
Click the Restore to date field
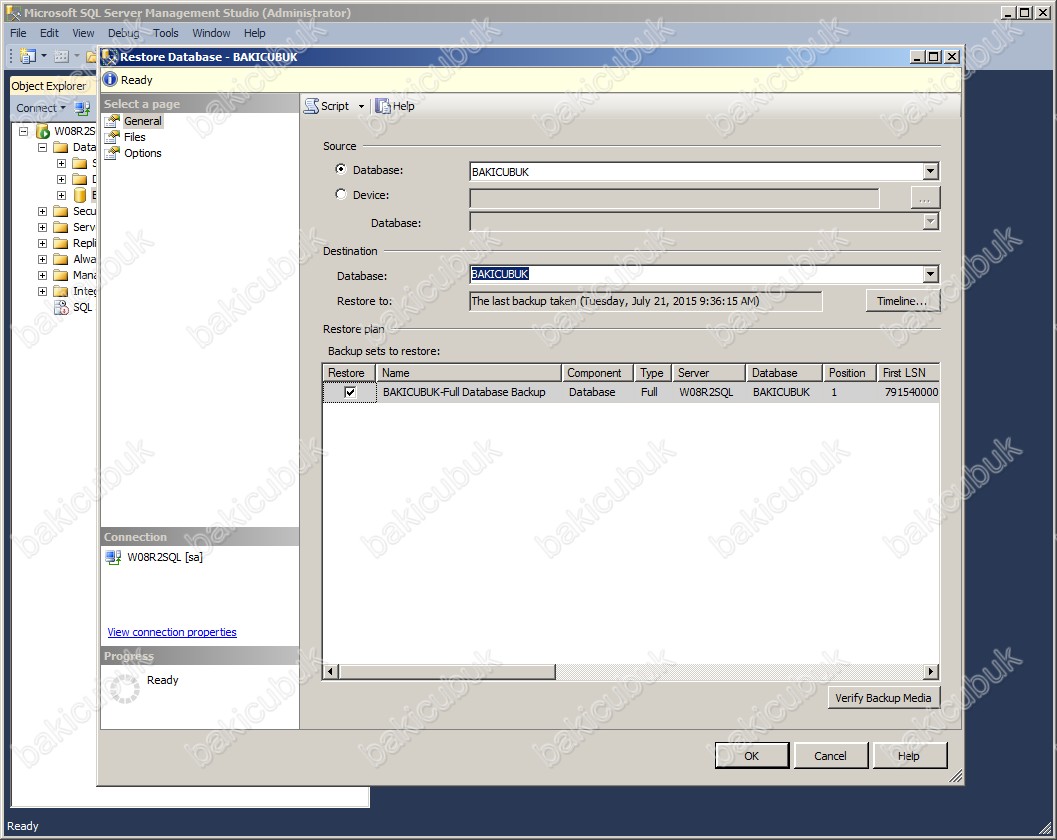[x=646, y=301]
